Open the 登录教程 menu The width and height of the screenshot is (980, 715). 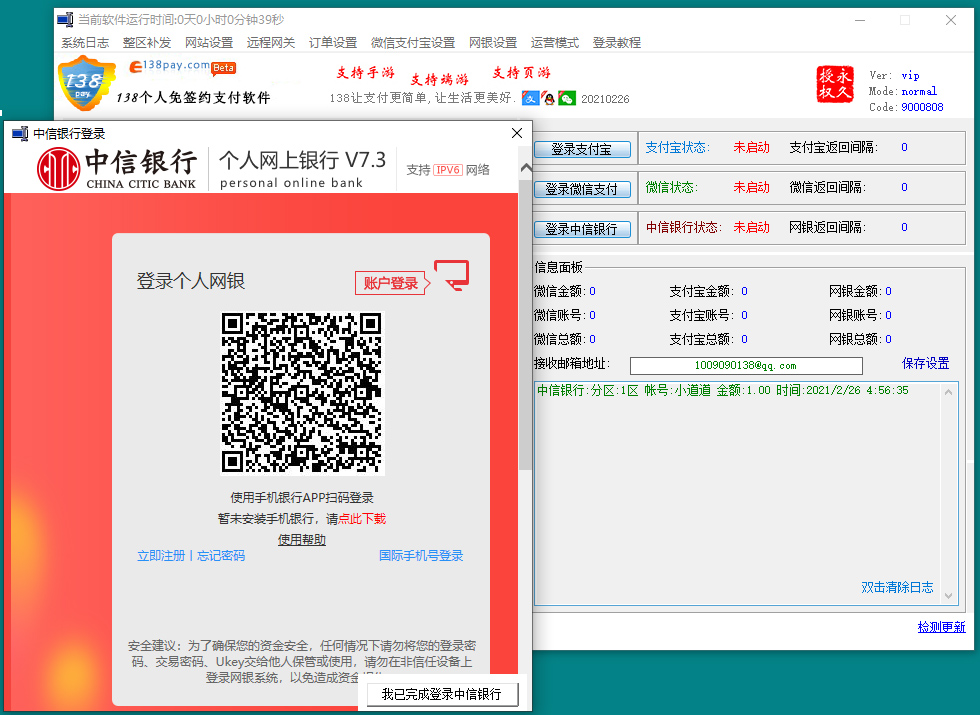coord(617,42)
